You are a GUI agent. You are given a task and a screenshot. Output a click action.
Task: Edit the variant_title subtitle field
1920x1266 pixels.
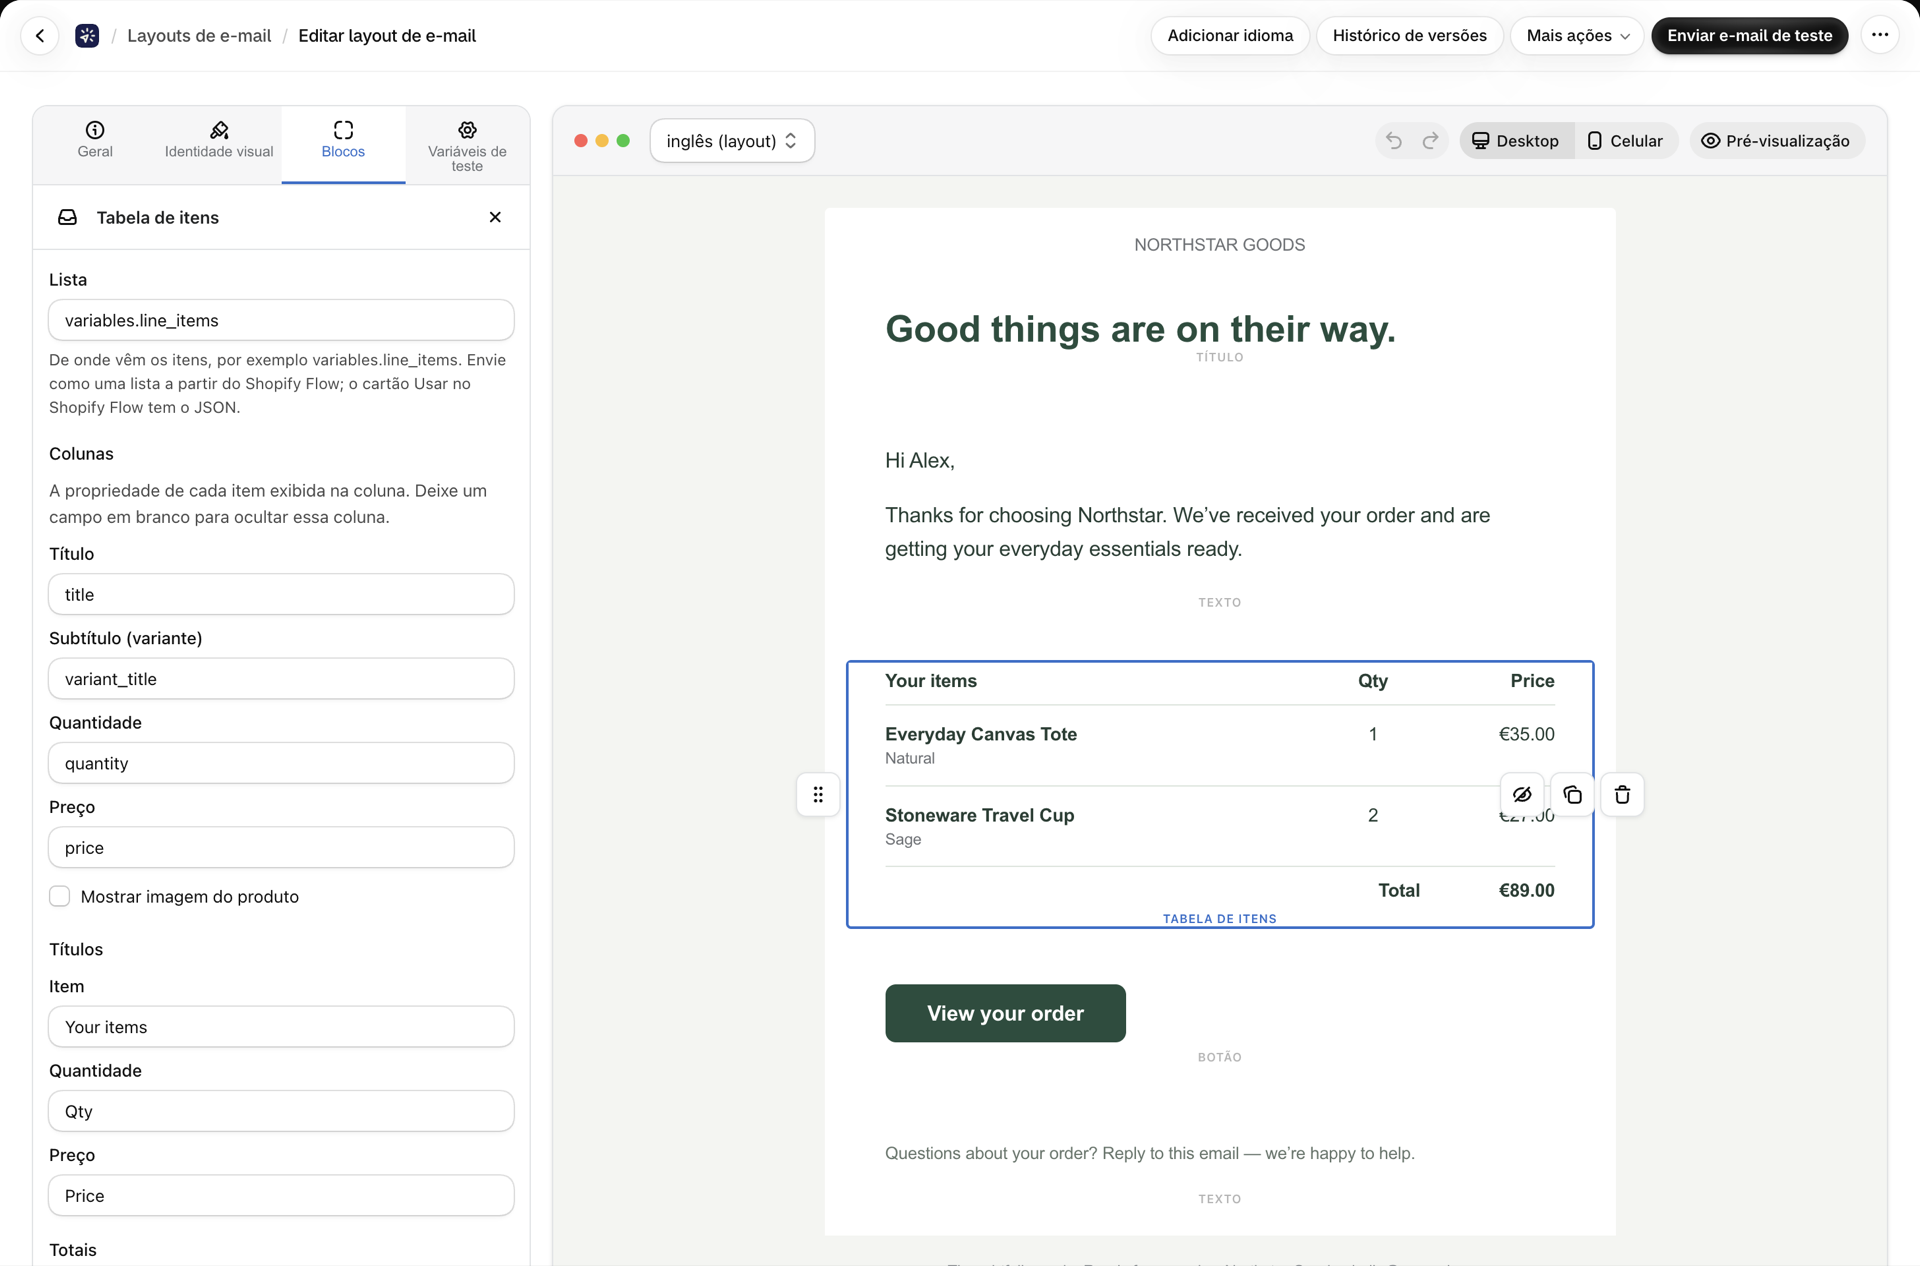(281, 678)
